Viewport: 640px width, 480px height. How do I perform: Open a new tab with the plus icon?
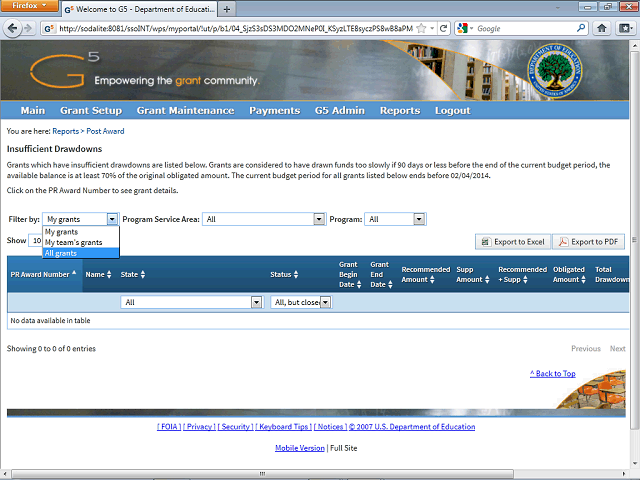(227, 9)
